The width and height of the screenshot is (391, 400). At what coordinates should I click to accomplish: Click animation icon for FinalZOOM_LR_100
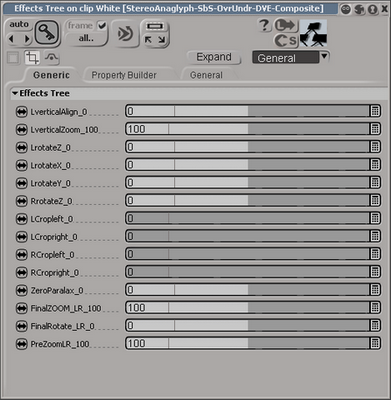click(x=22, y=308)
